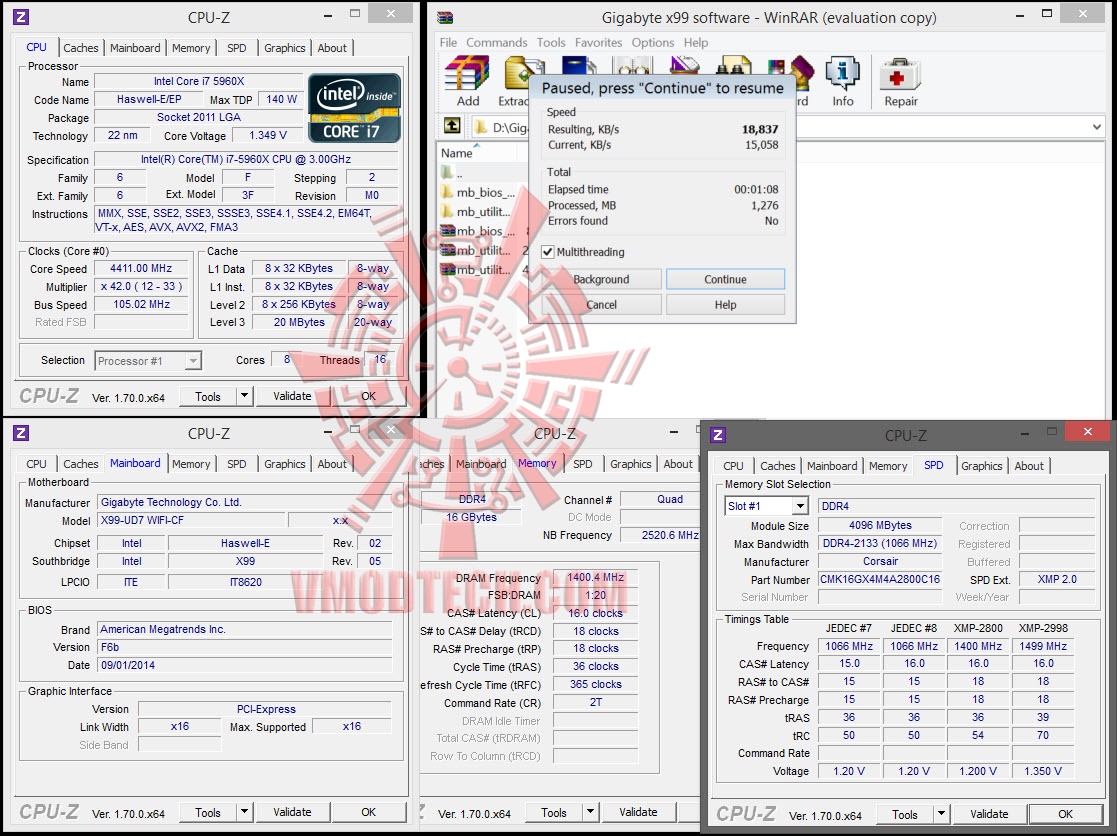Open the Slot #1 memory slot dropdown
The image size is (1117, 836).
tap(801, 506)
